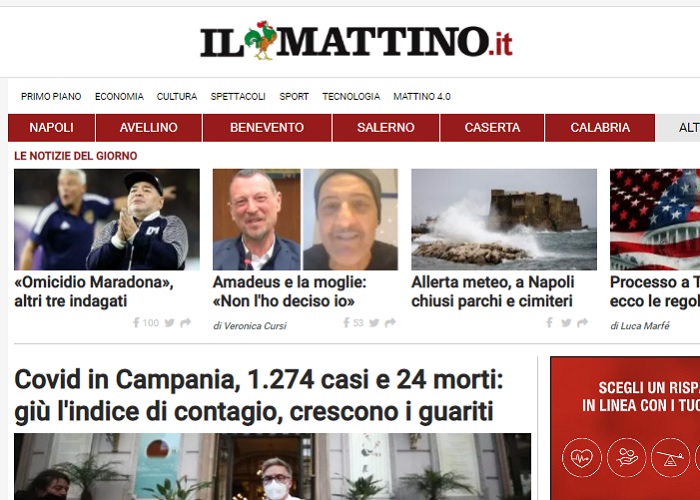Image resolution: width=700 pixels, height=500 pixels.
Task: Switch to the SALERNO section tab
Action: click(386, 128)
